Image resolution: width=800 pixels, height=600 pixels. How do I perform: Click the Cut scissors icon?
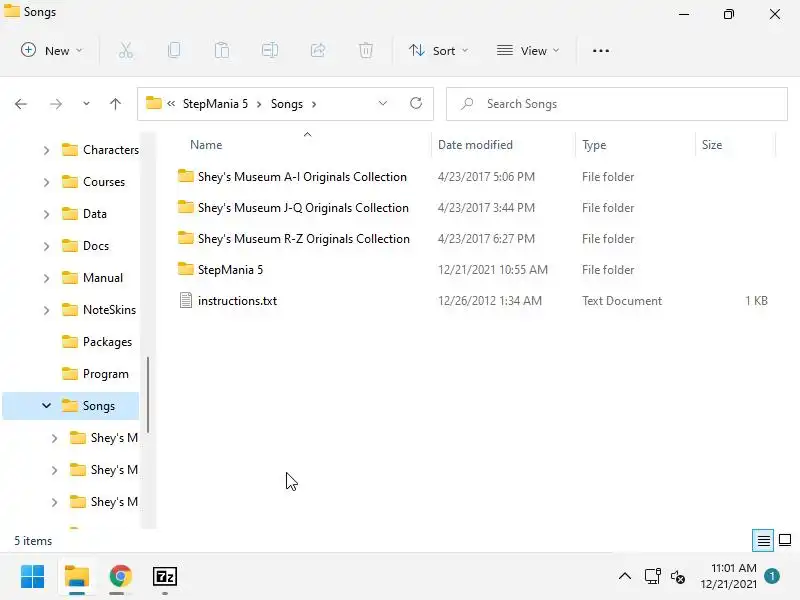point(126,51)
